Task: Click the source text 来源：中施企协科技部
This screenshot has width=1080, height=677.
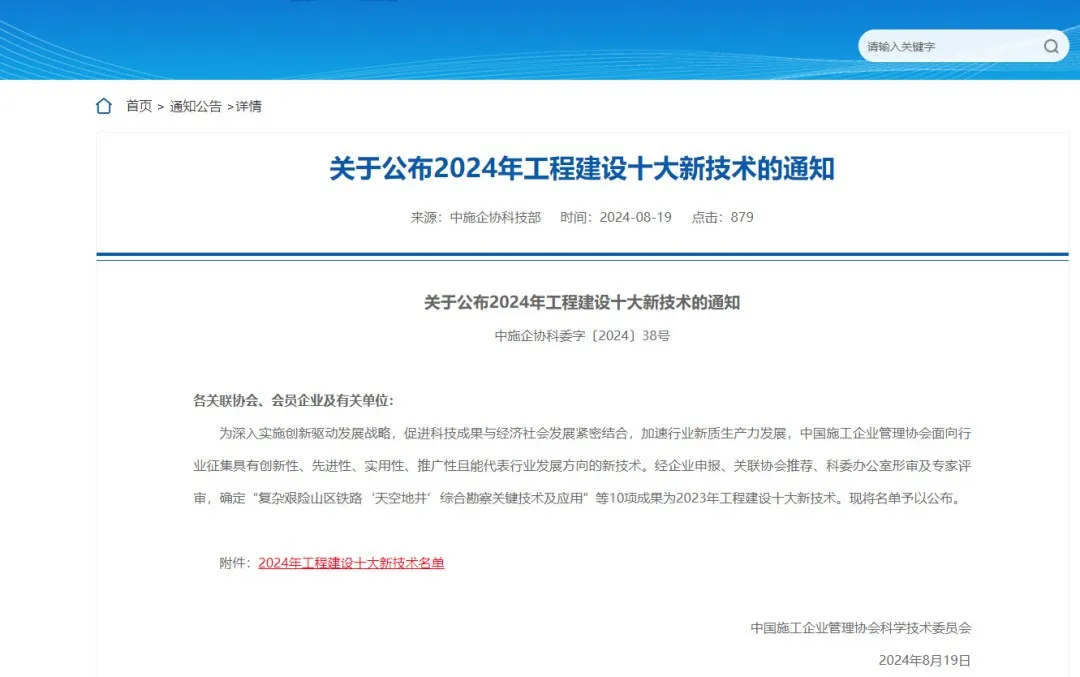Action: click(x=475, y=217)
